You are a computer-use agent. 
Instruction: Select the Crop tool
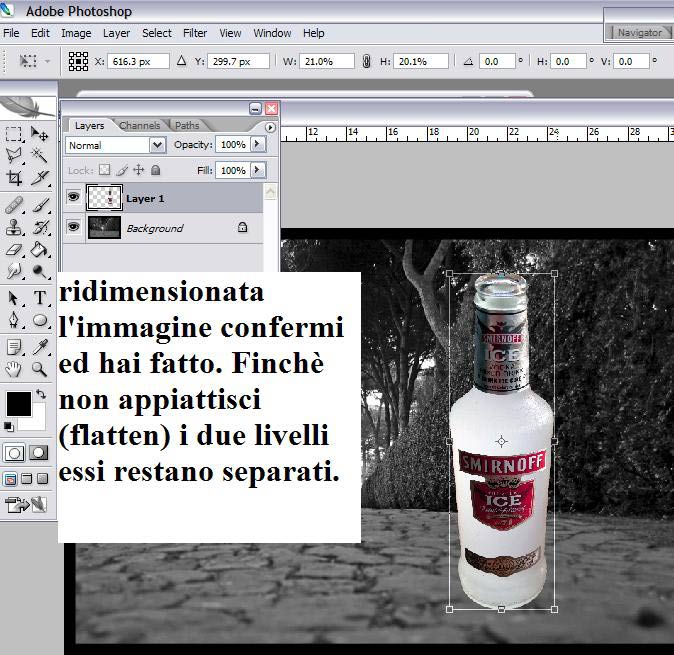(x=13, y=177)
